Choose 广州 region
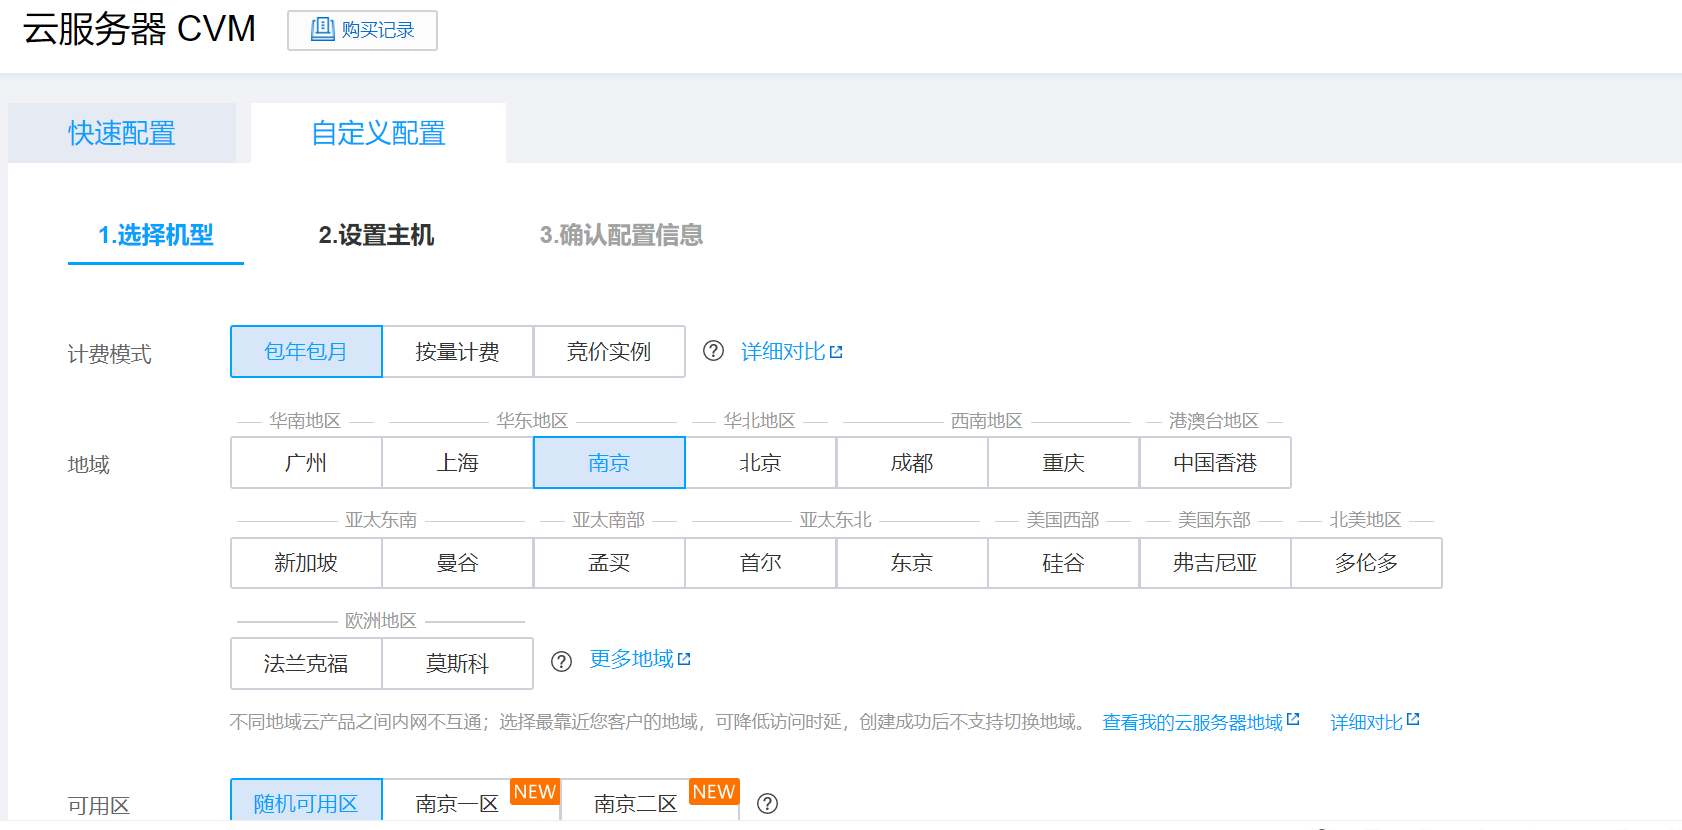 [x=306, y=463]
